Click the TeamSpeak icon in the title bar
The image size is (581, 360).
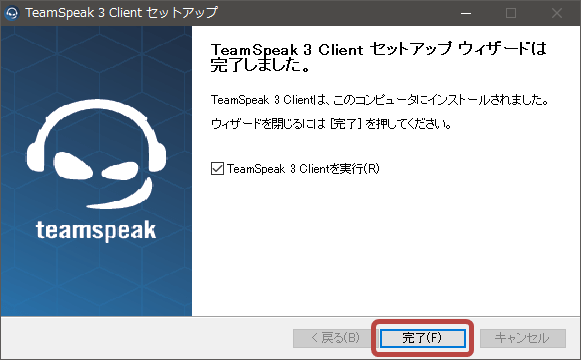(12, 13)
